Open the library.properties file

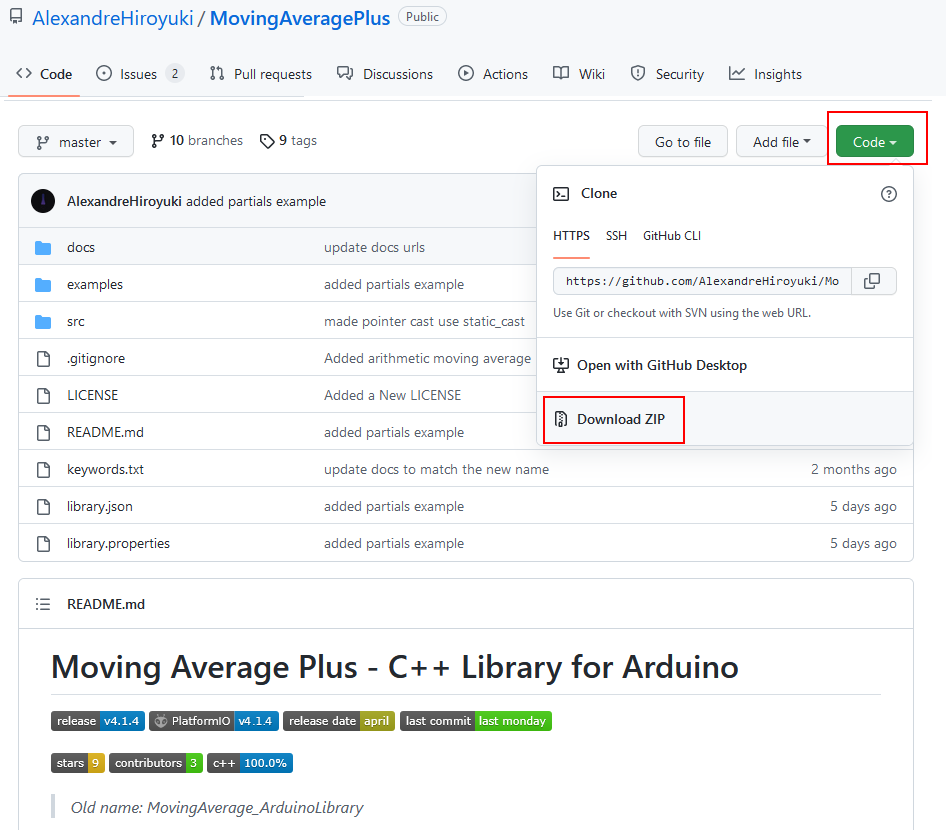tap(118, 543)
